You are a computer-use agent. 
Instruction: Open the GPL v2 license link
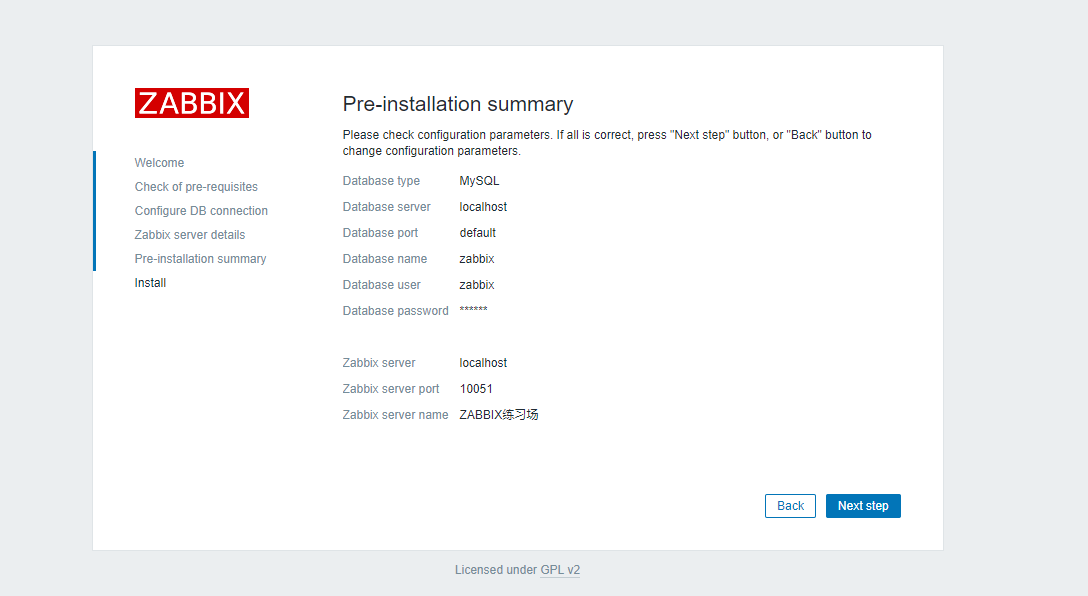click(x=560, y=570)
